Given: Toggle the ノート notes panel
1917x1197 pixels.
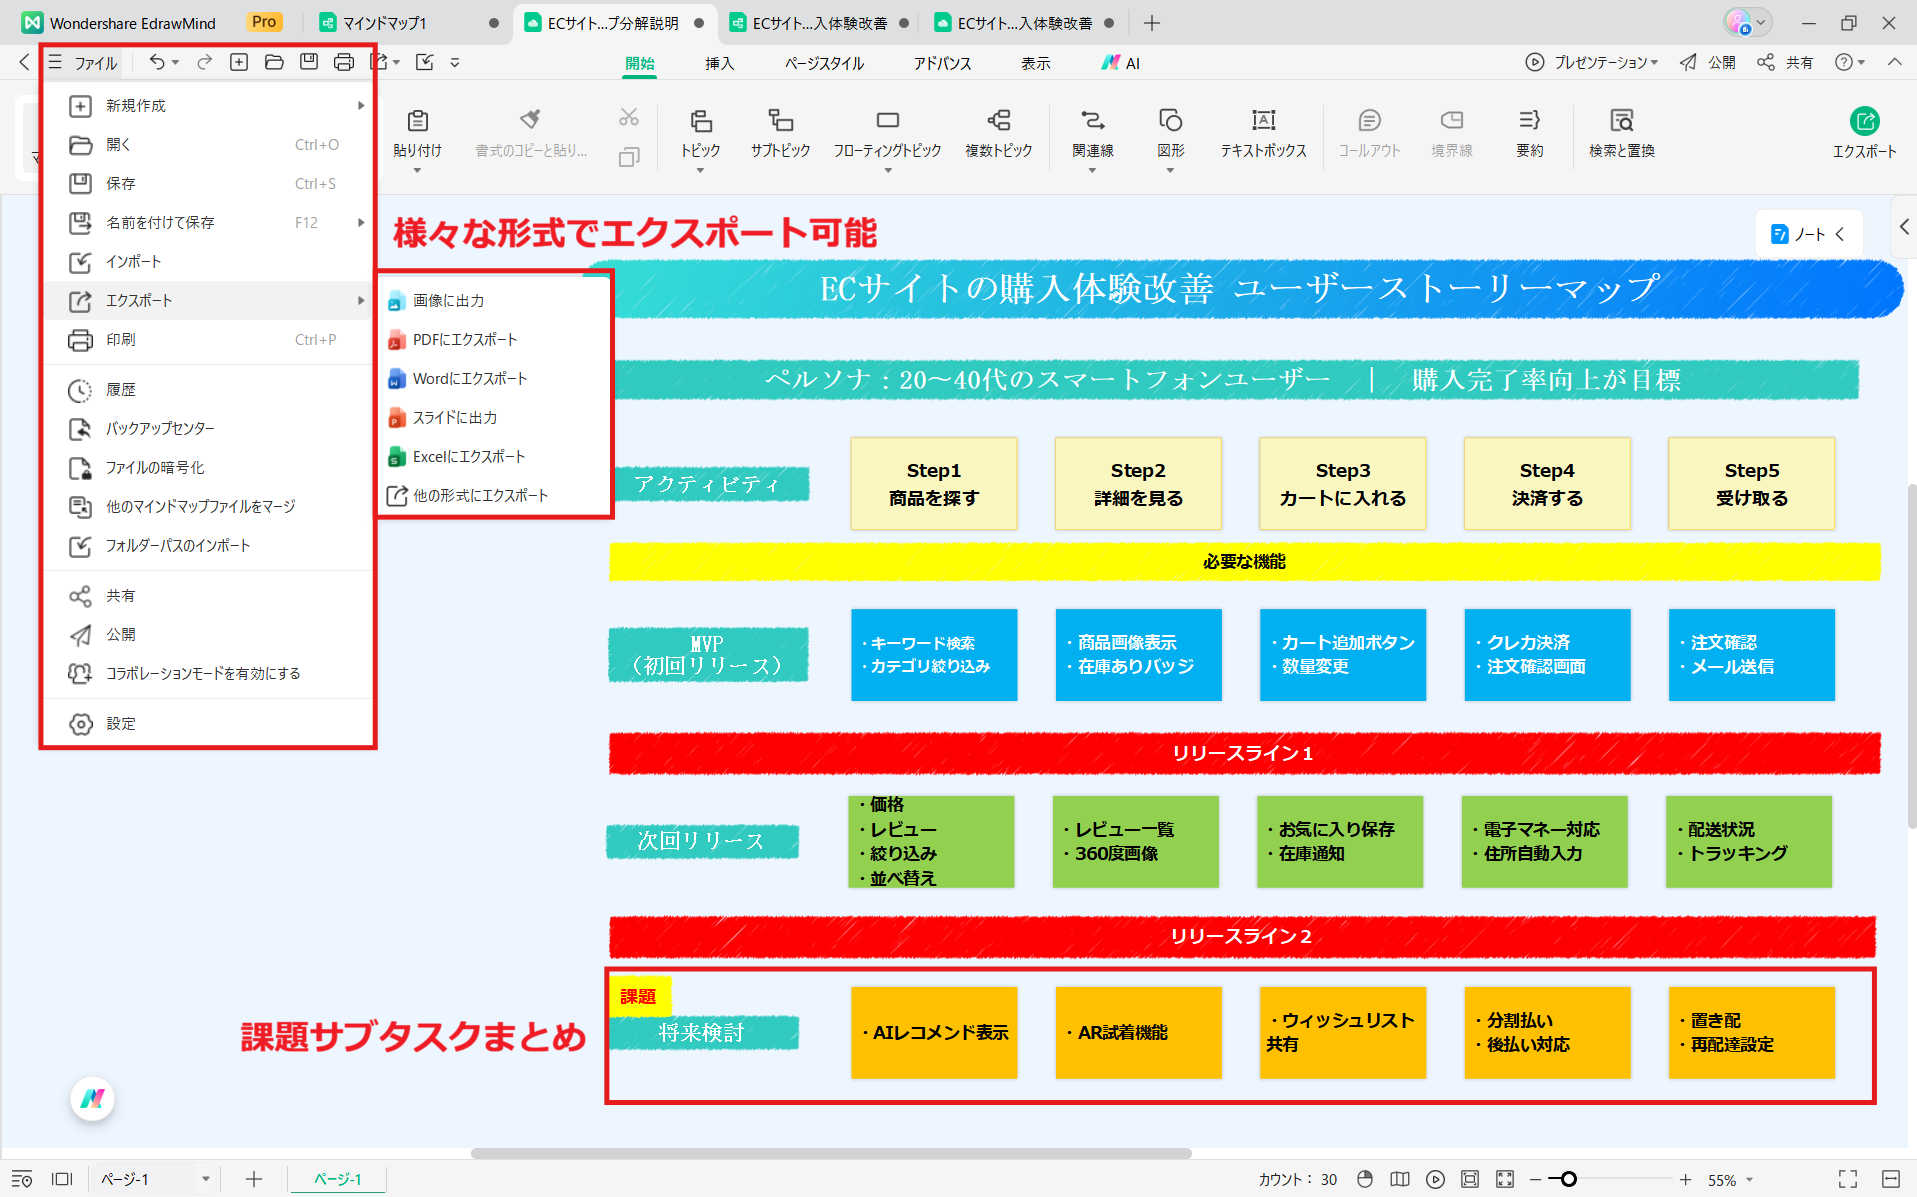Looking at the screenshot, I should pos(1807,234).
